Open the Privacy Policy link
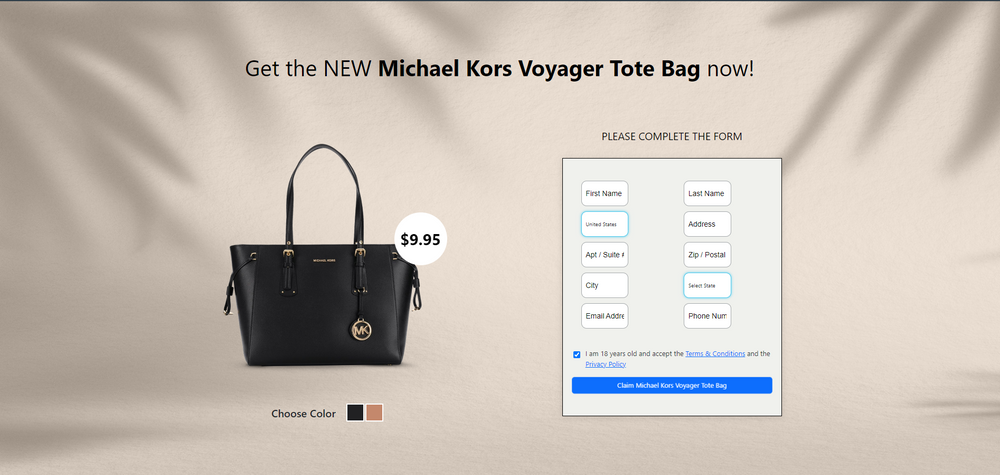 605,364
